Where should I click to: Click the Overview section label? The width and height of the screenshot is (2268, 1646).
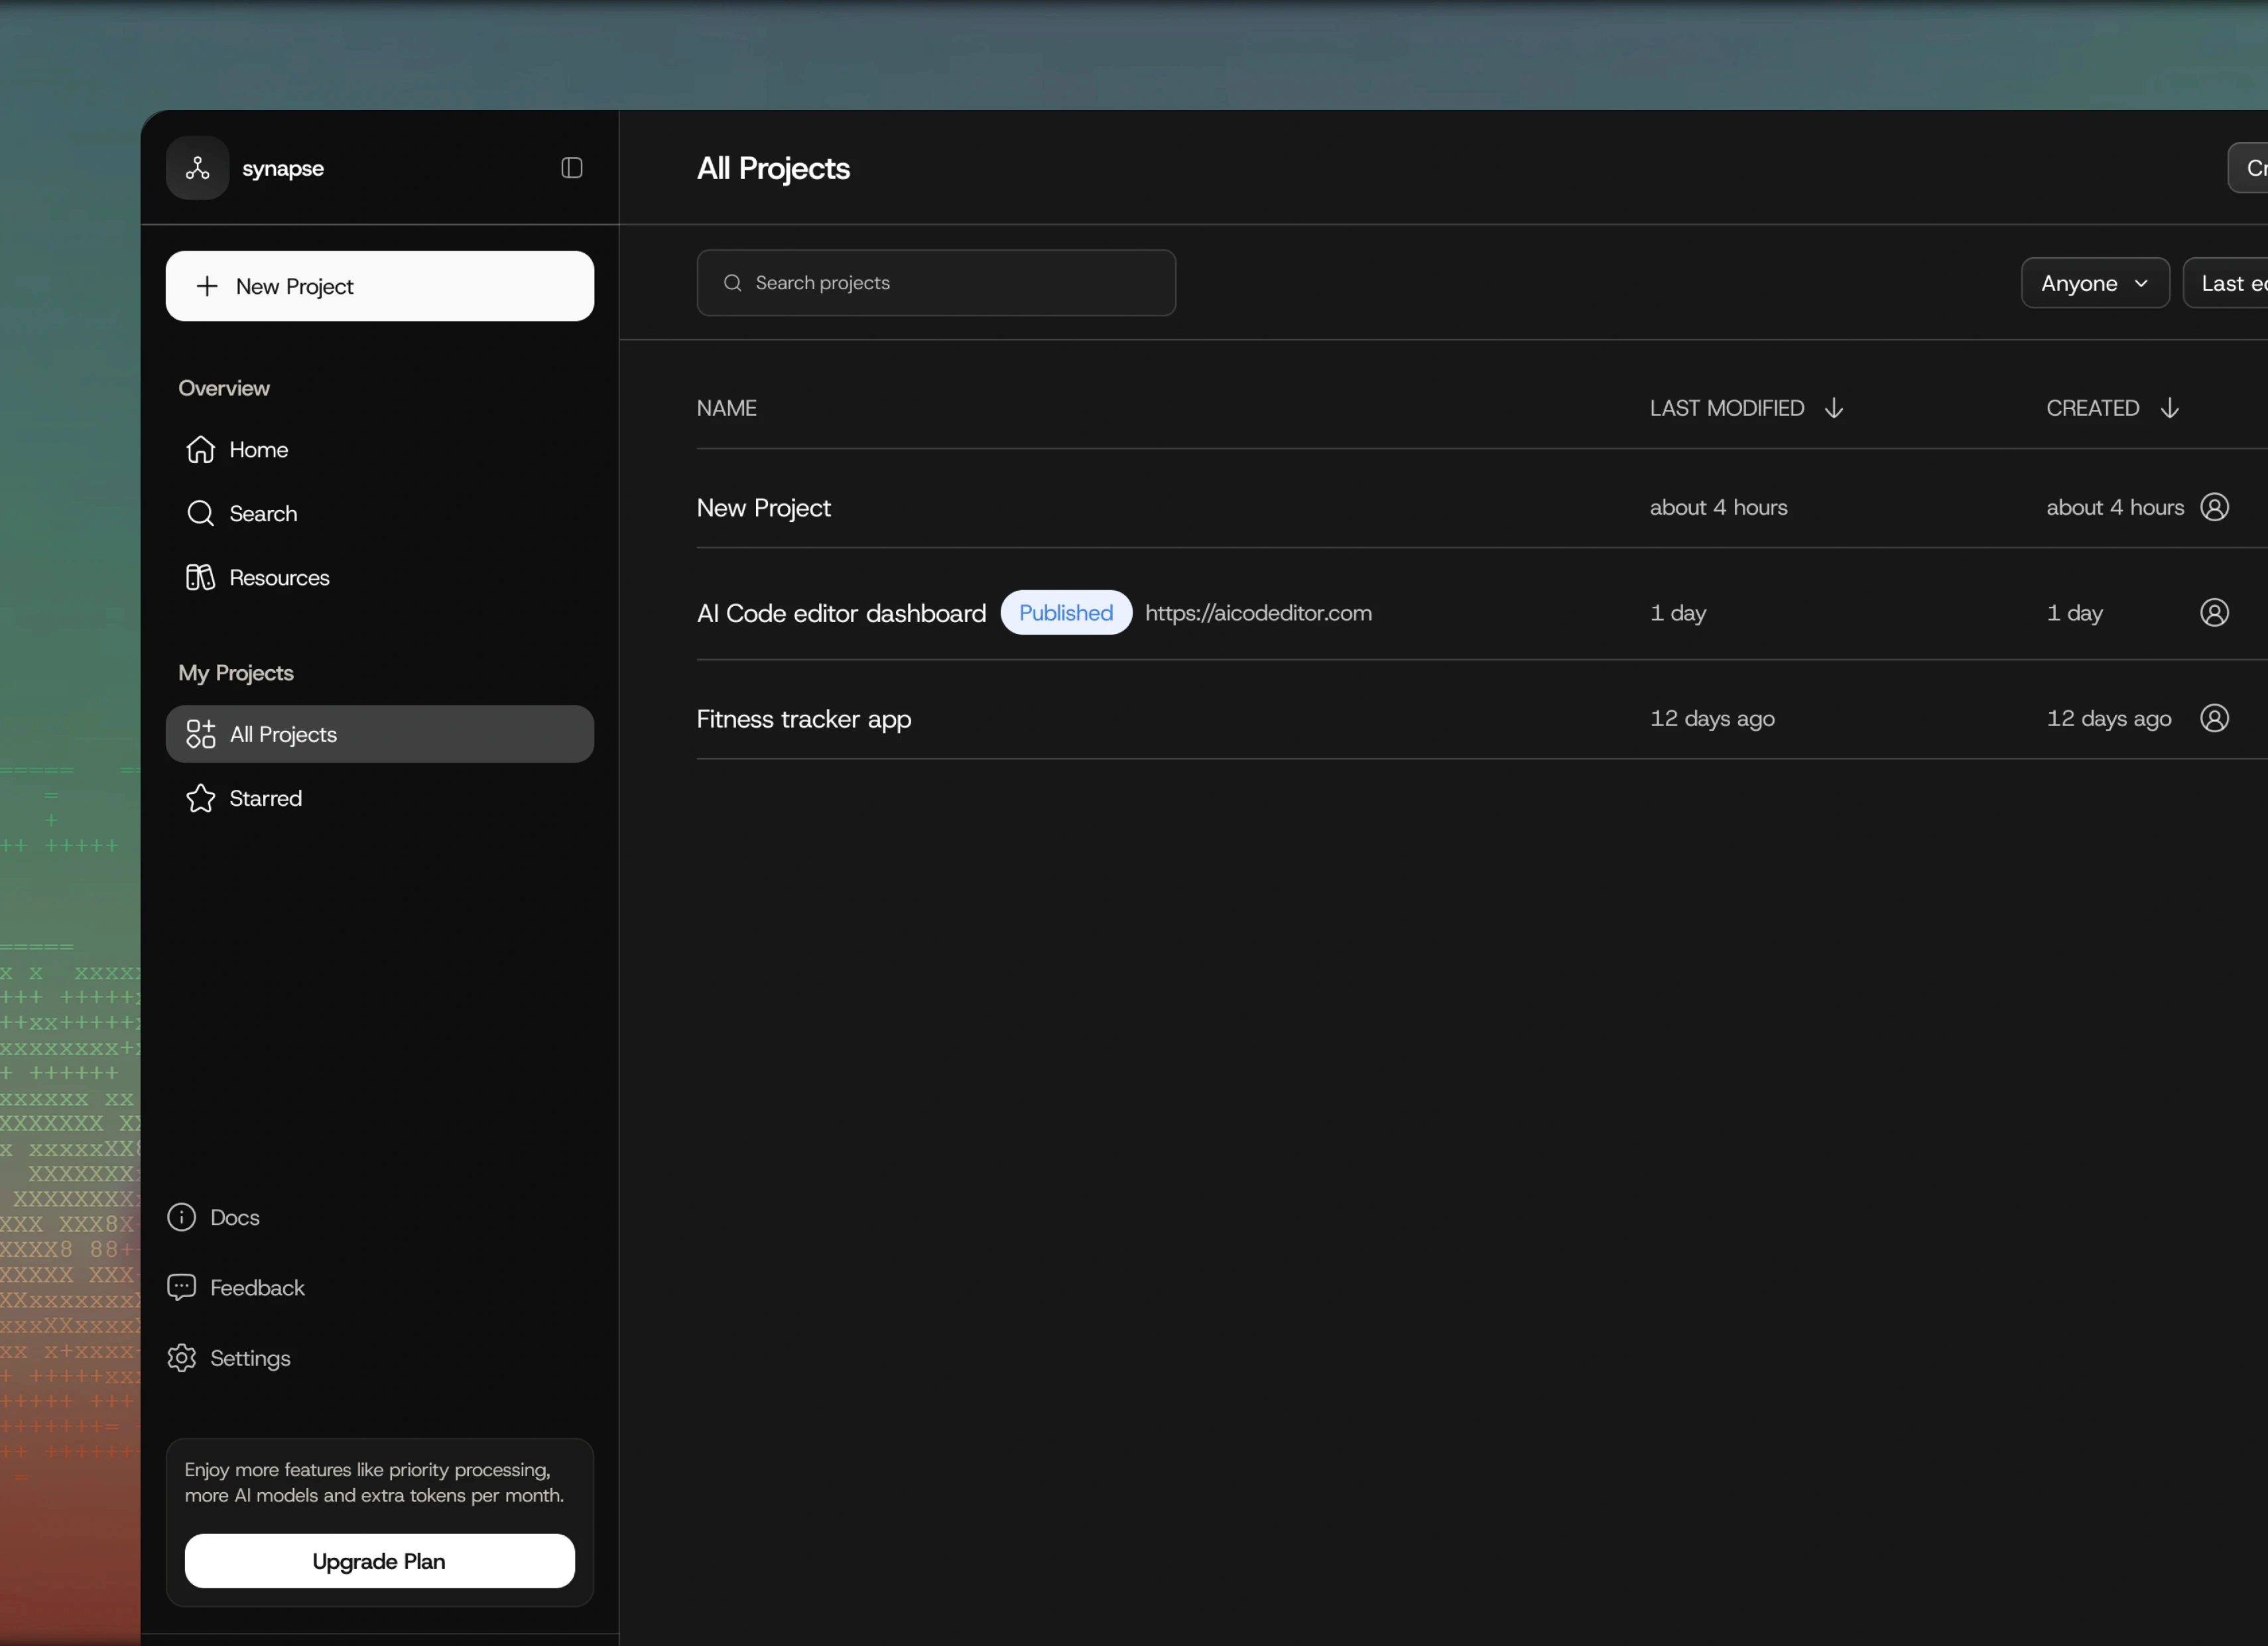[224, 388]
